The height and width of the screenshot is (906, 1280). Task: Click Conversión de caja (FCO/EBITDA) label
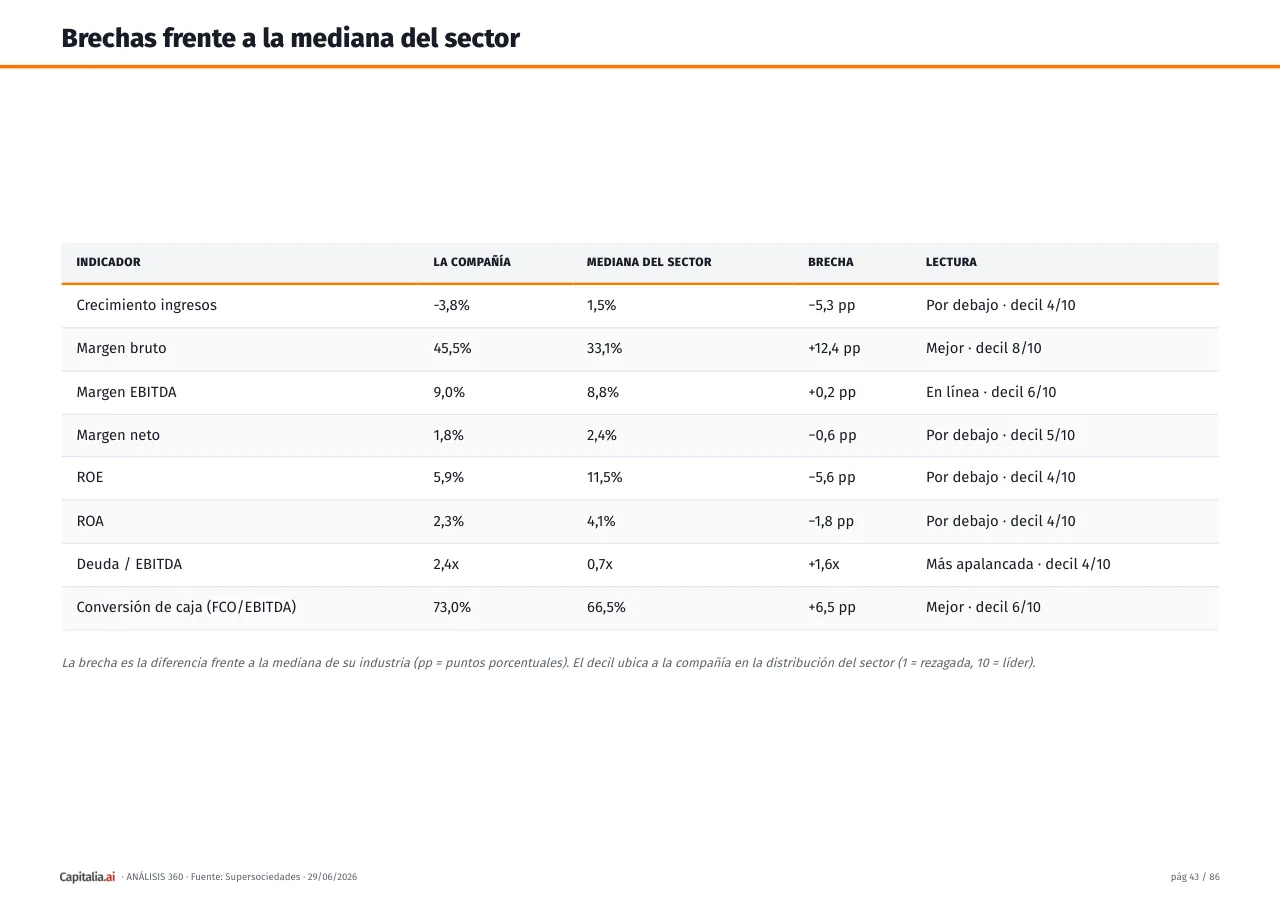[186, 607]
